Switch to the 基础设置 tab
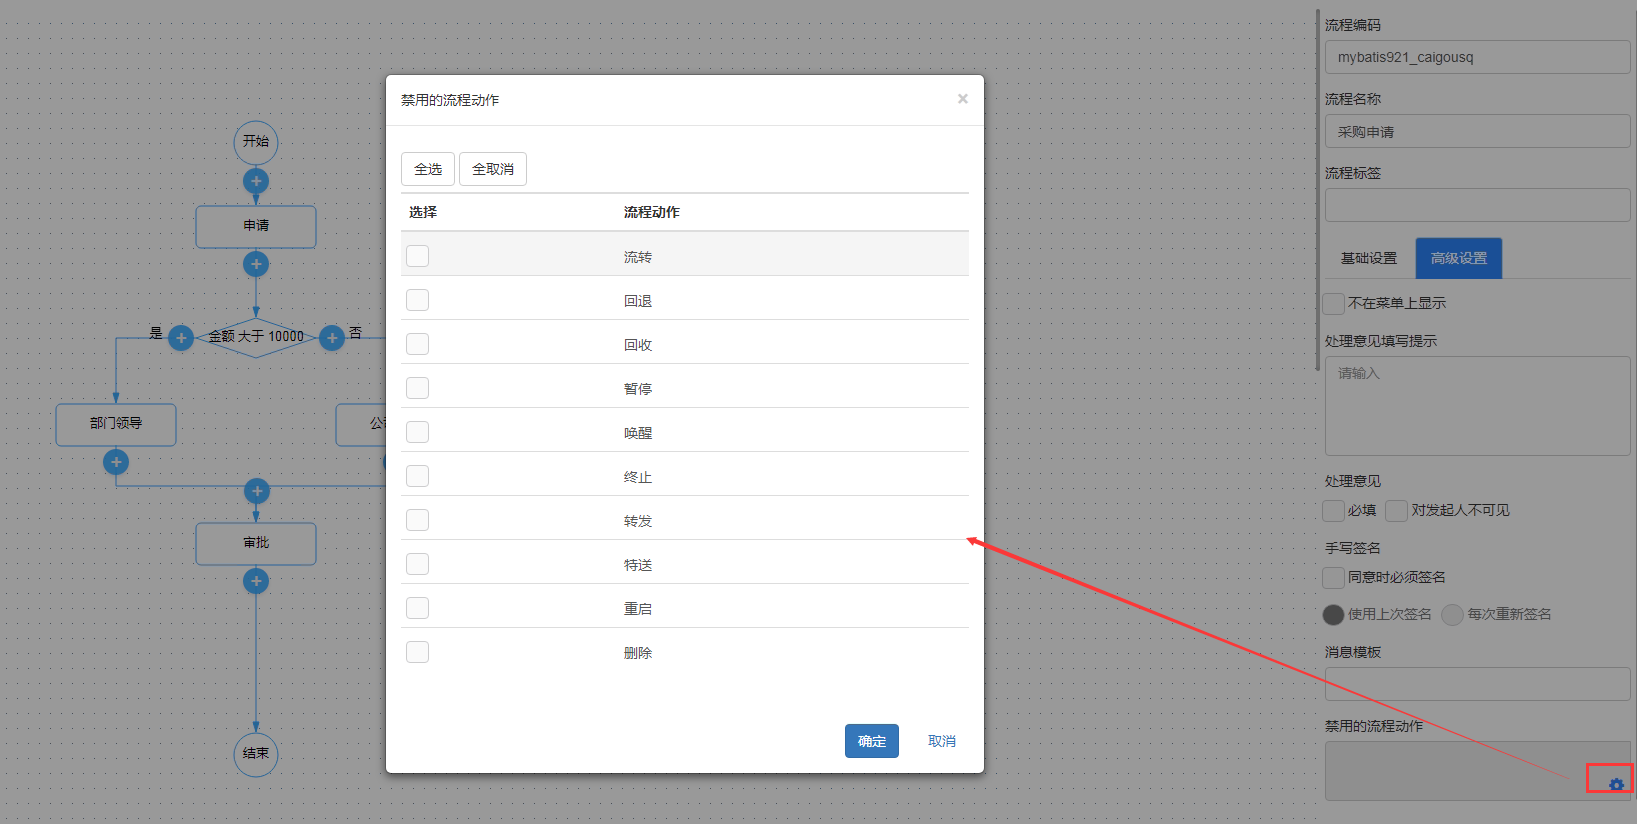This screenshot has height=824, width=1637. tap(1368, 258)
